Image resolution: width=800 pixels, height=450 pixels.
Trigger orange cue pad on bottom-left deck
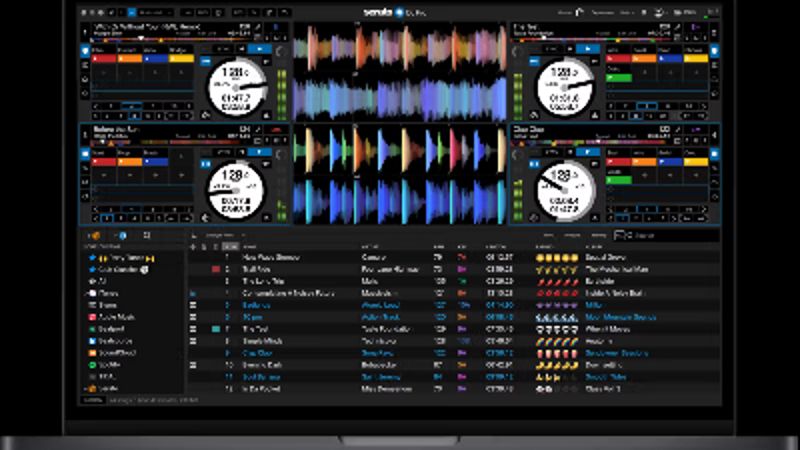click(x=130, y=162)
